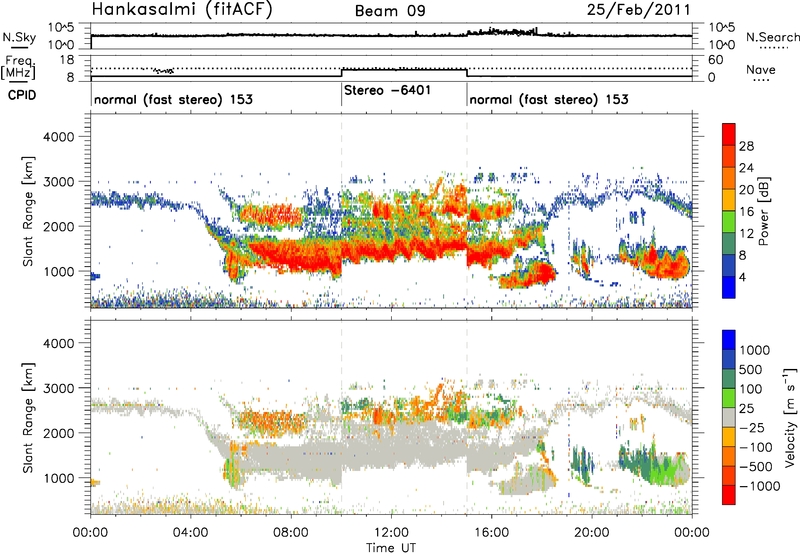The width and height of the screenshot is (800, 554).
Task: Pick the blue top segment of Velocity colorbar
Action: tap(729, 340)
